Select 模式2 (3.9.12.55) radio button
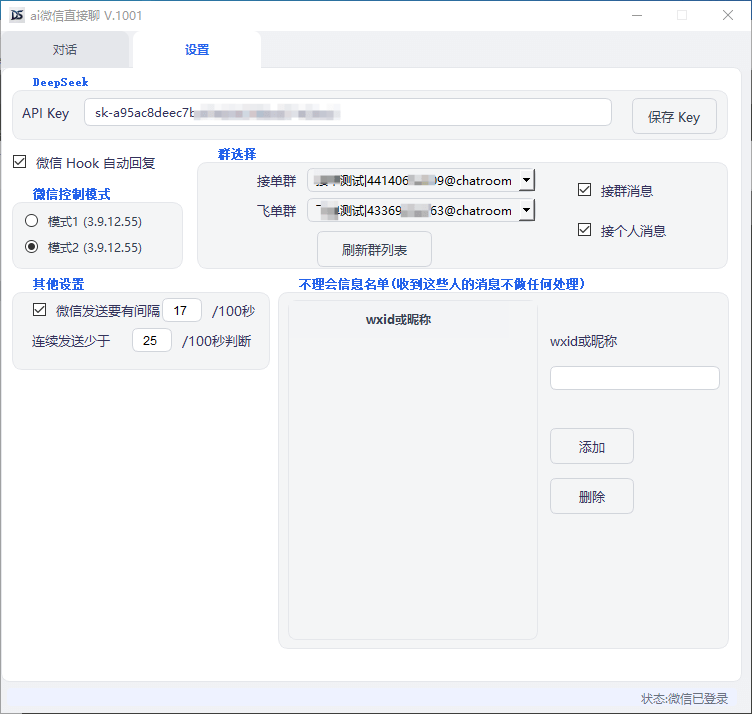The image size is (752, 714). pos(32,247)
